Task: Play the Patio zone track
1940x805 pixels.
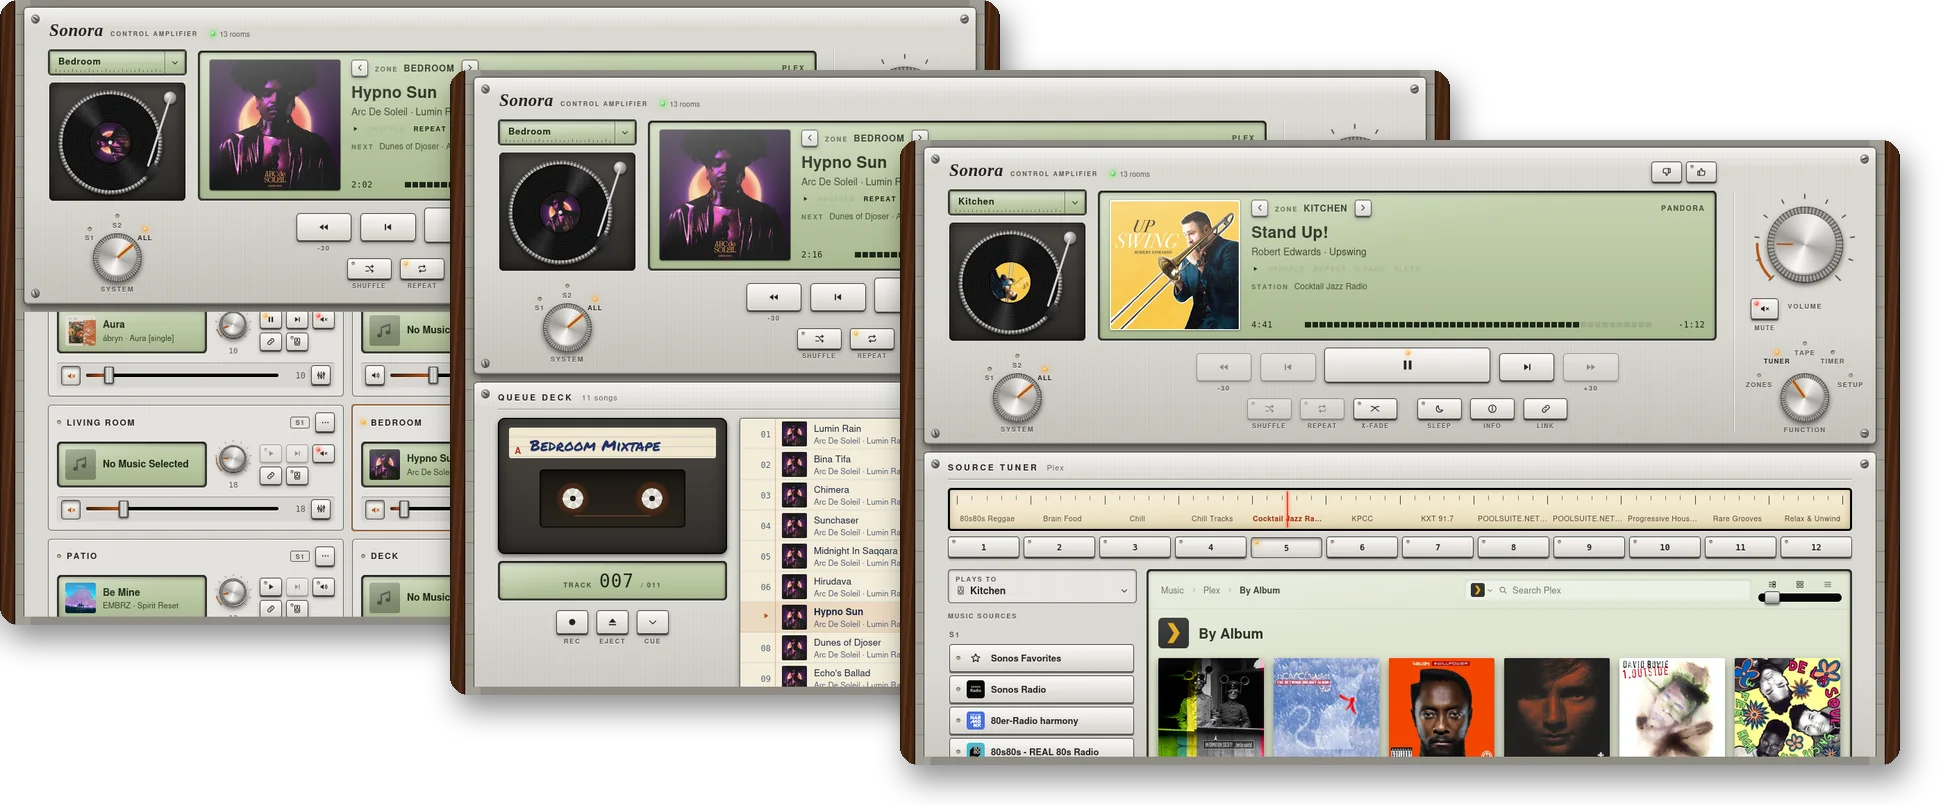Action: 270,586
